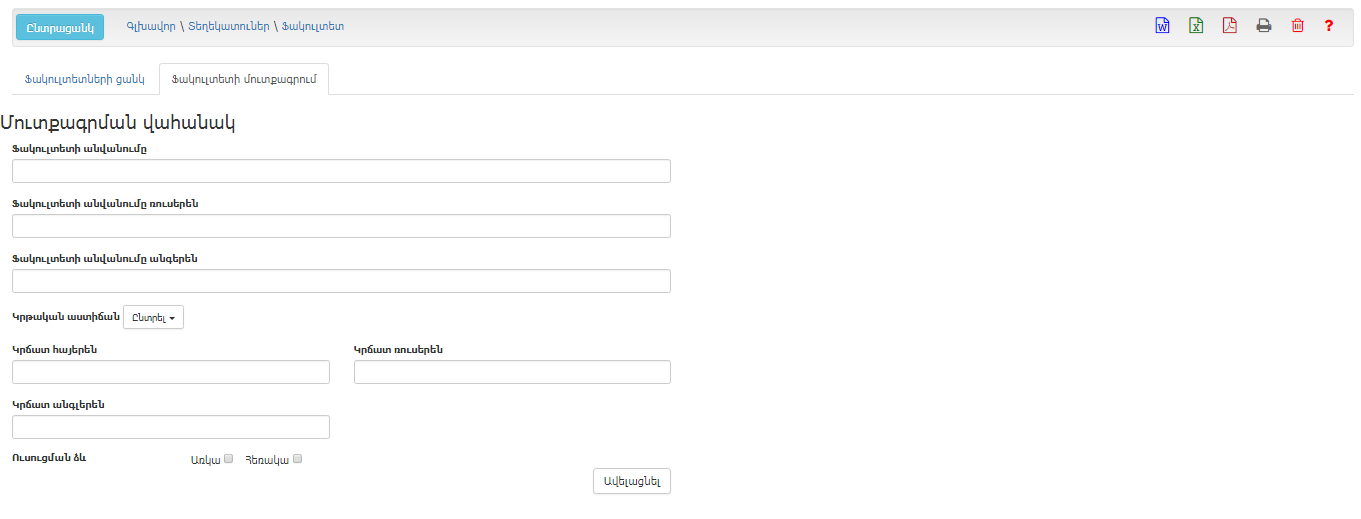Click the Կրճատ ռուսերեն input field
This screenshot has height=519, width=1361.
512,372
